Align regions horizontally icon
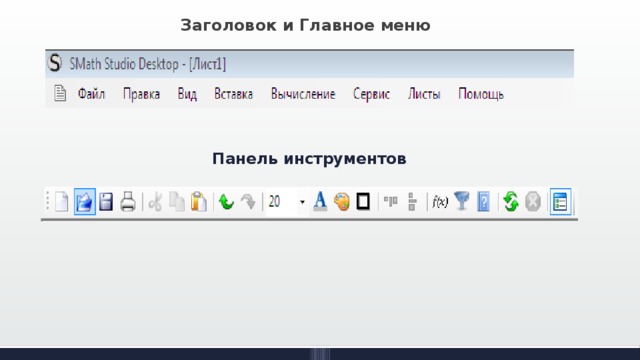Screen dimensions: 640x360 point(391,201)
